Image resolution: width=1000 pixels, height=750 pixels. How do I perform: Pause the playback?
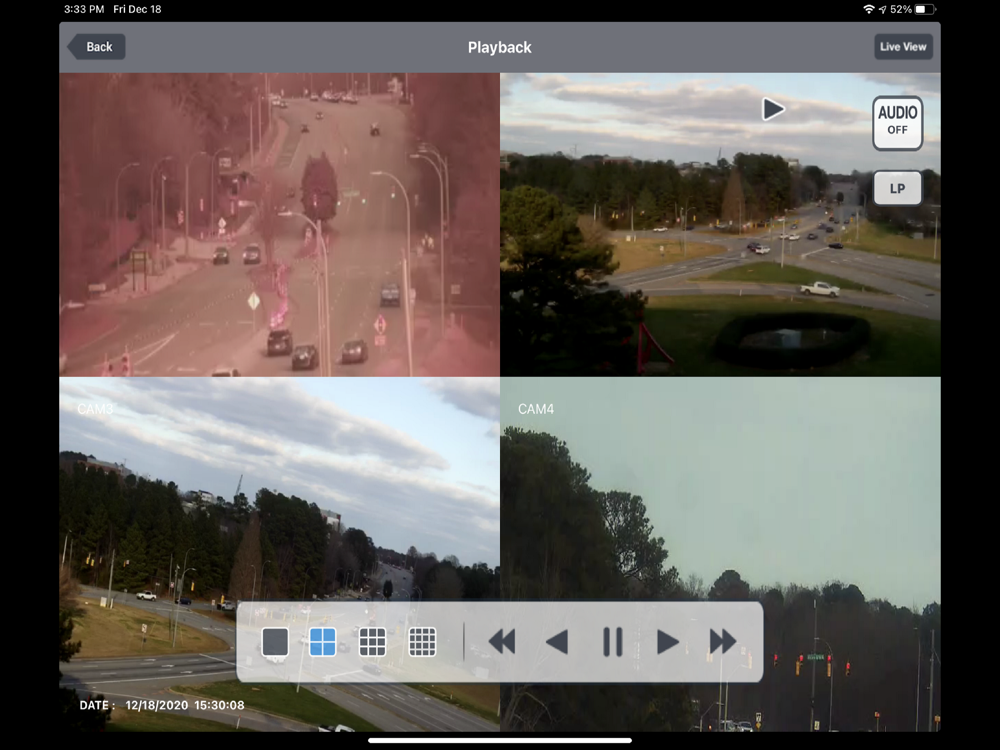point(613,642)
